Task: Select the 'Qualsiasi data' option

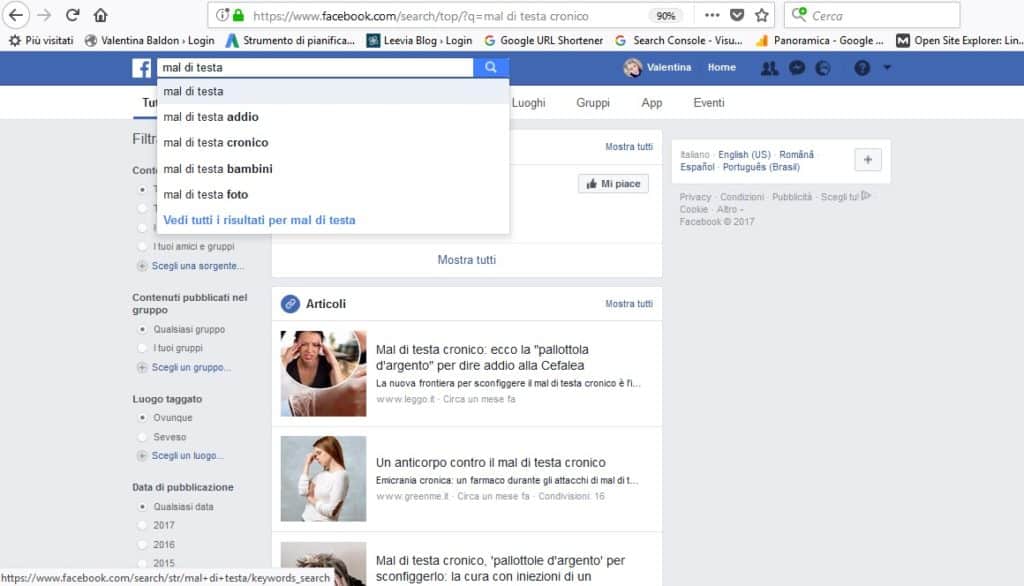Action: [x=142, y=506]
